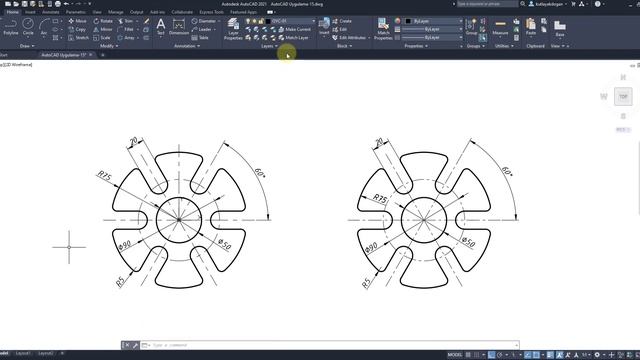Activate the Array command

click(126, 38)
